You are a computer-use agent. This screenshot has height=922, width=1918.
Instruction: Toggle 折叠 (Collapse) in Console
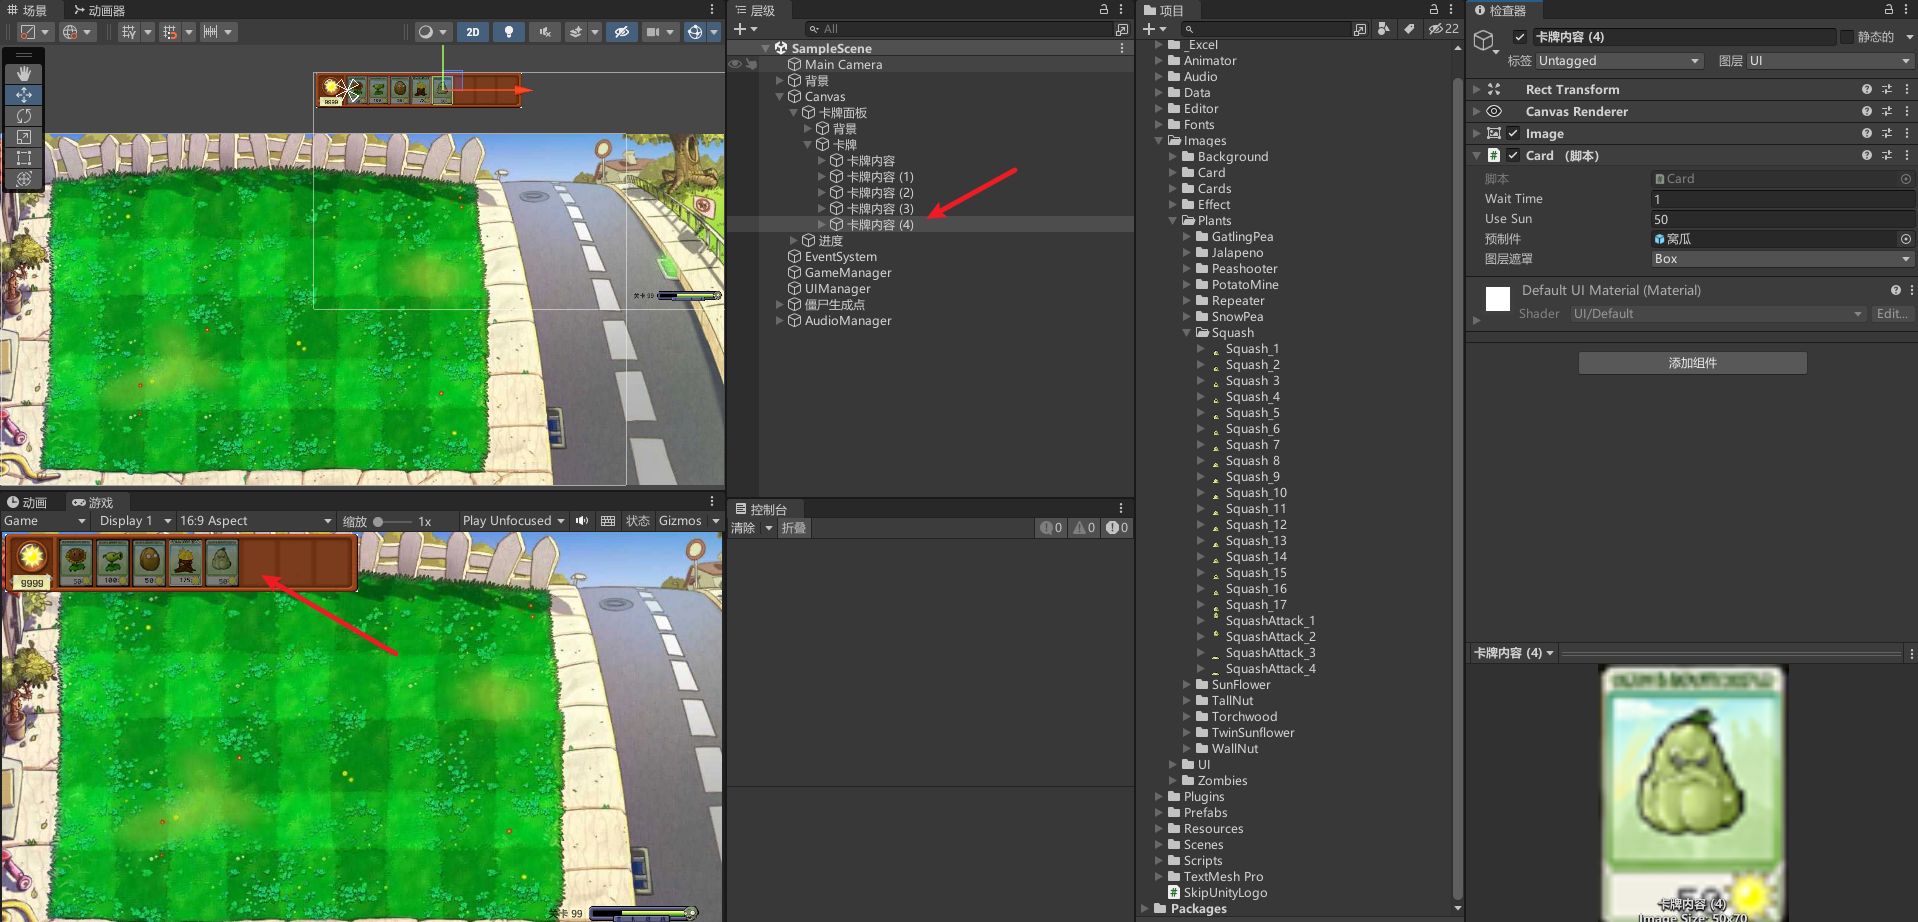coord(794,528)
